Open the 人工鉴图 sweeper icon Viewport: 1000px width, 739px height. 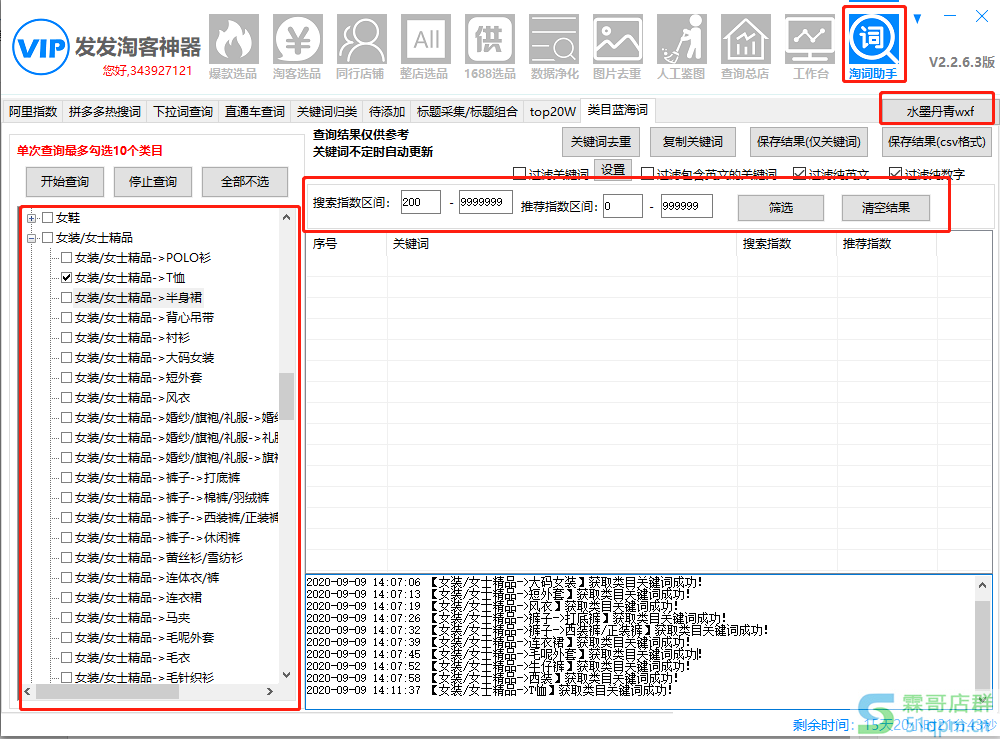681,45
